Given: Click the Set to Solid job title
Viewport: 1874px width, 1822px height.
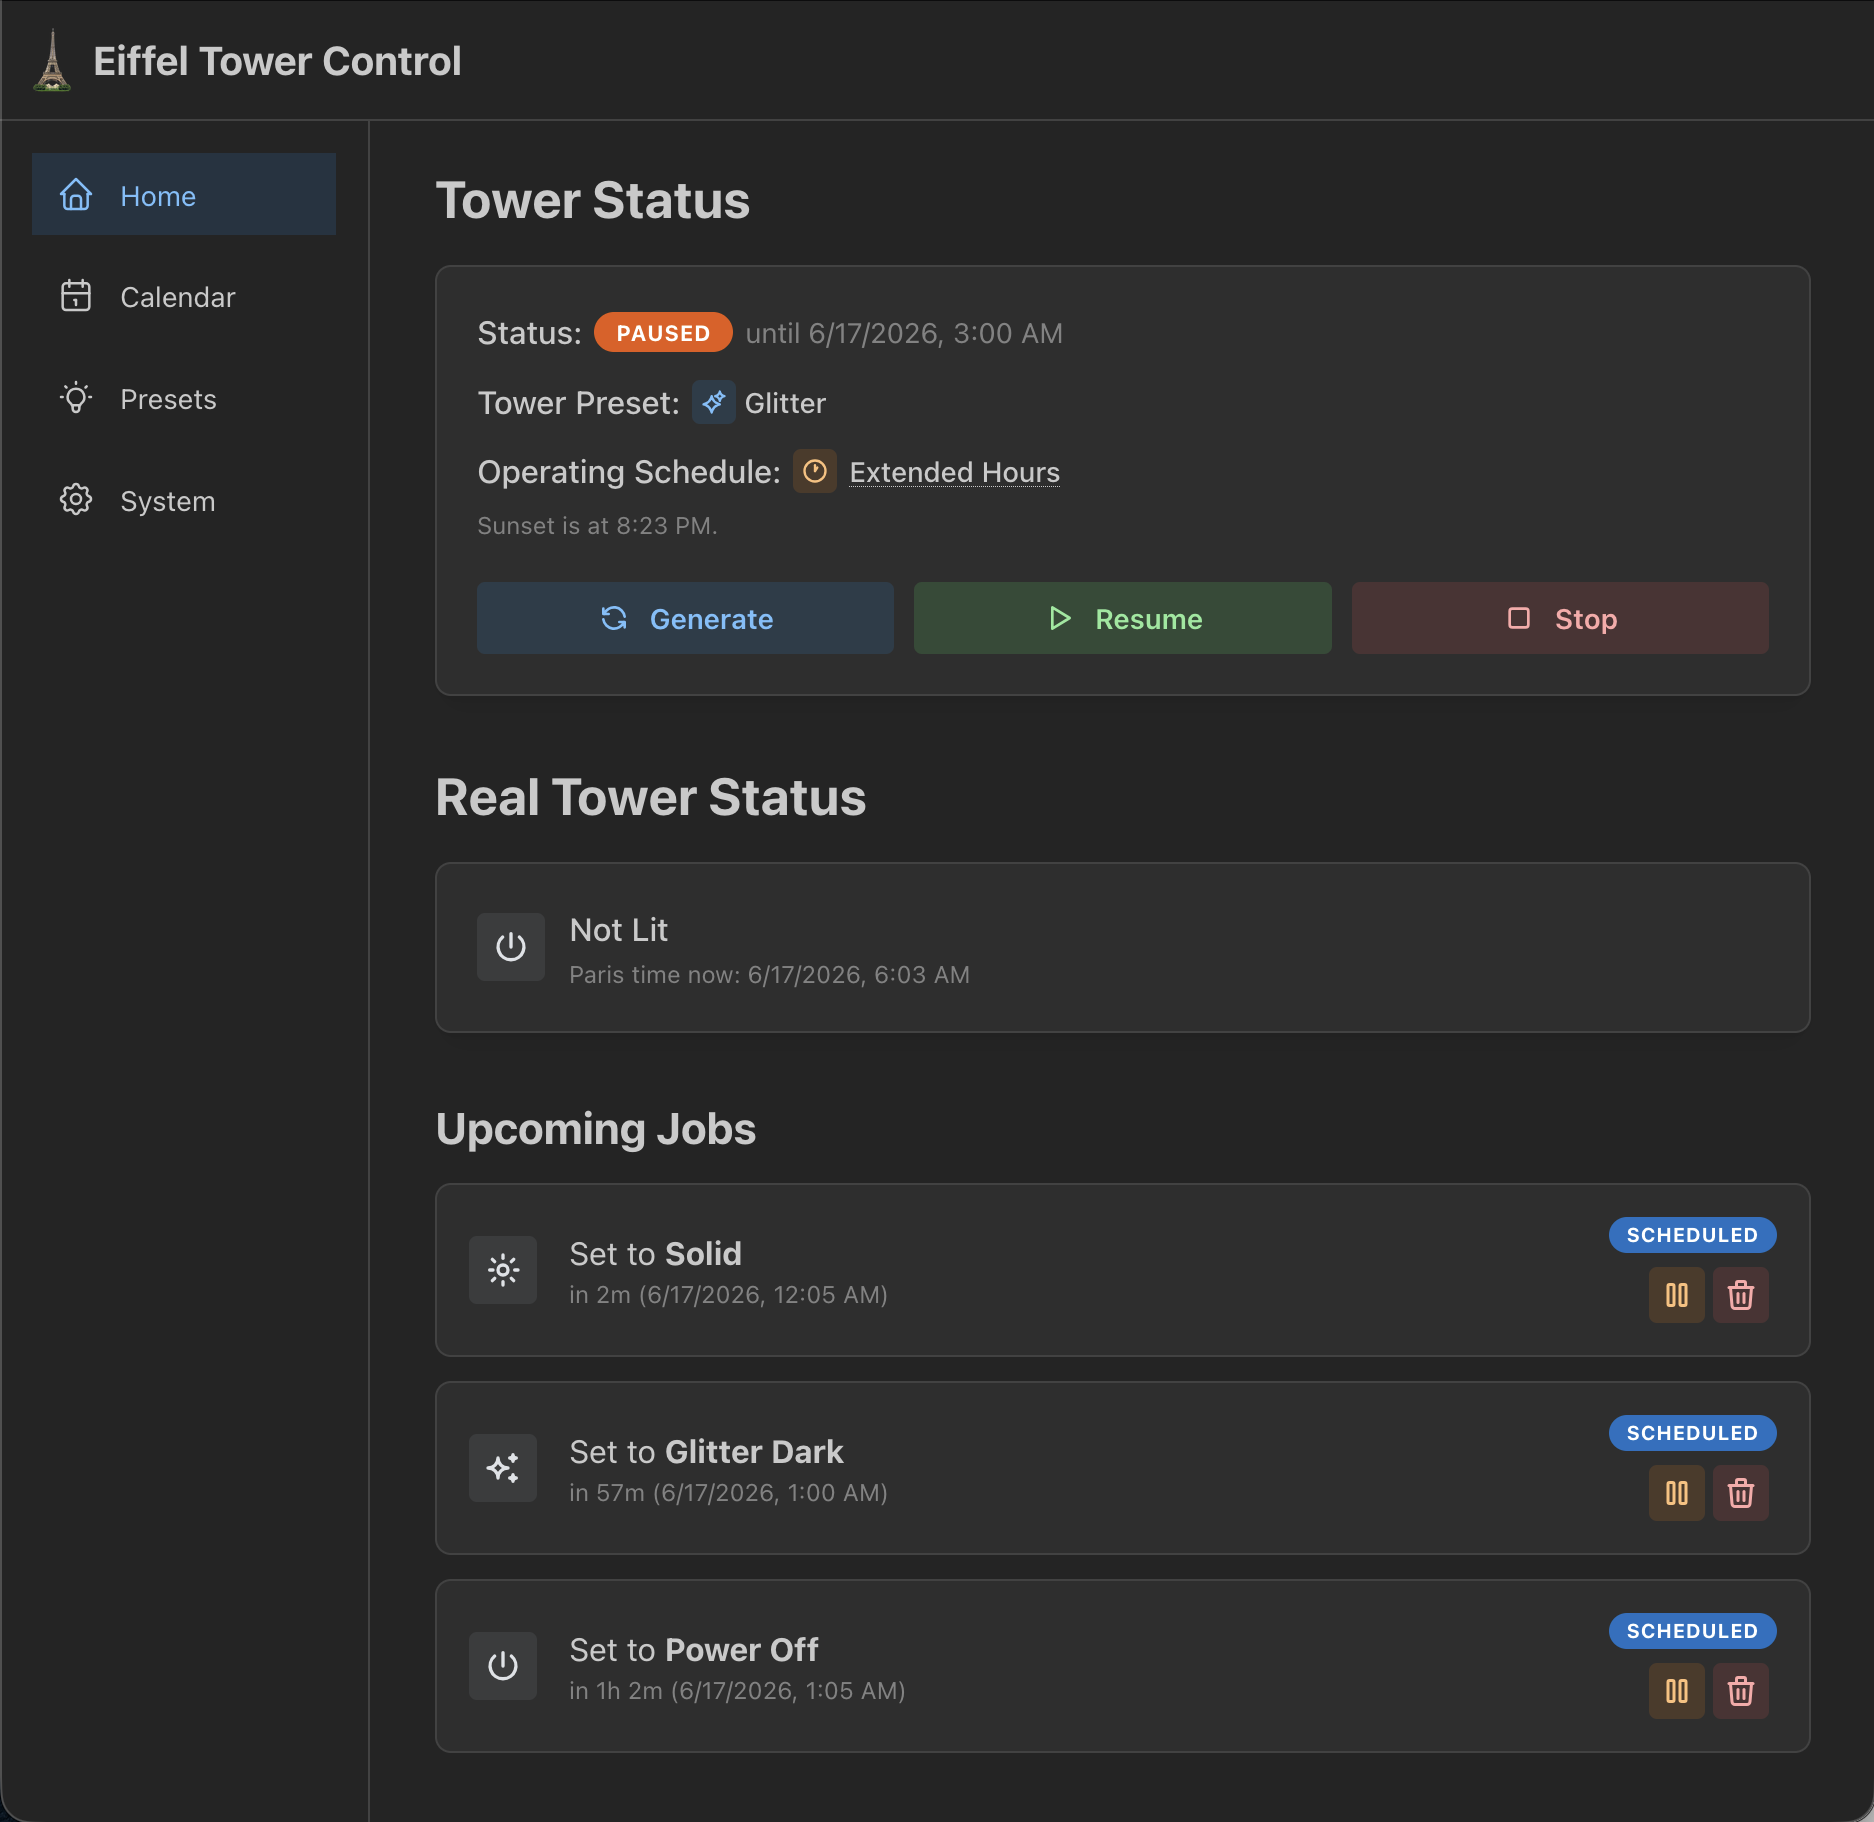Looking at the screenshot, I should pos(656,1254).
